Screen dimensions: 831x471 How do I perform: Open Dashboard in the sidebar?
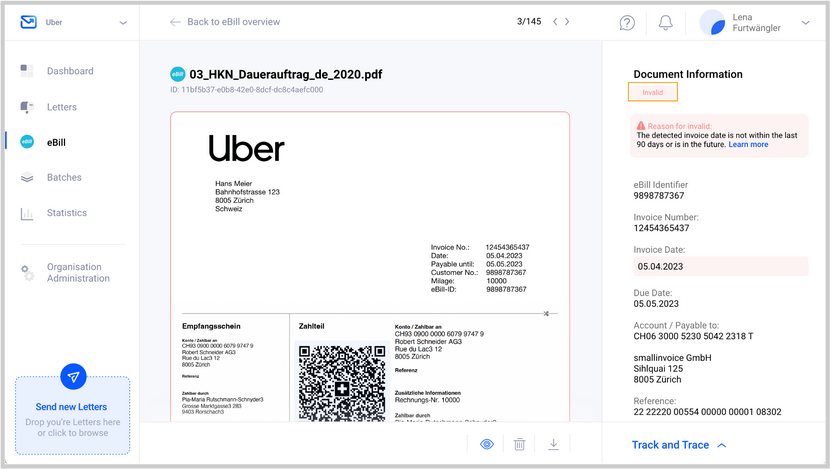pyautogui.click(x=70, y=71)
